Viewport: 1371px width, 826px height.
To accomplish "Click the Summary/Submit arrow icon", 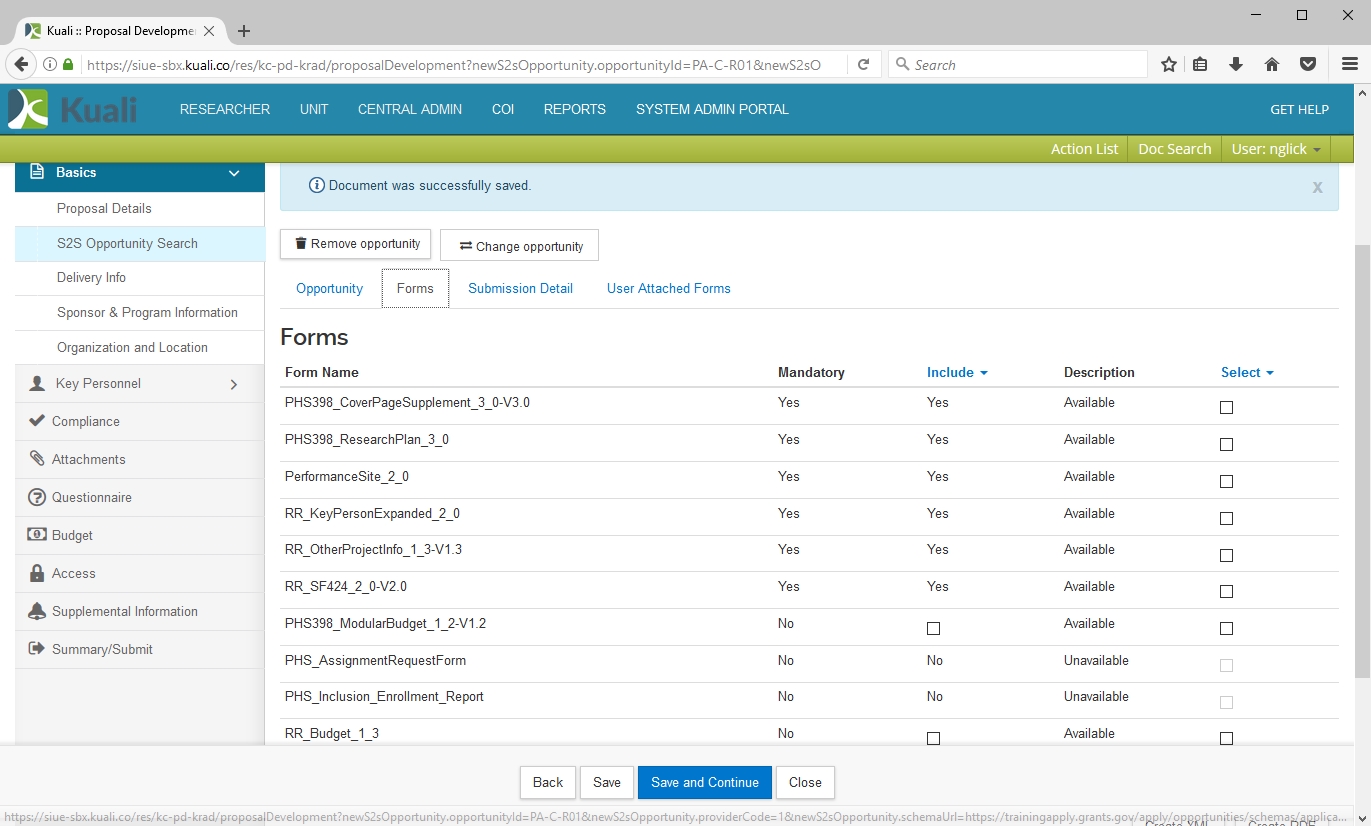I will (37, 649).
